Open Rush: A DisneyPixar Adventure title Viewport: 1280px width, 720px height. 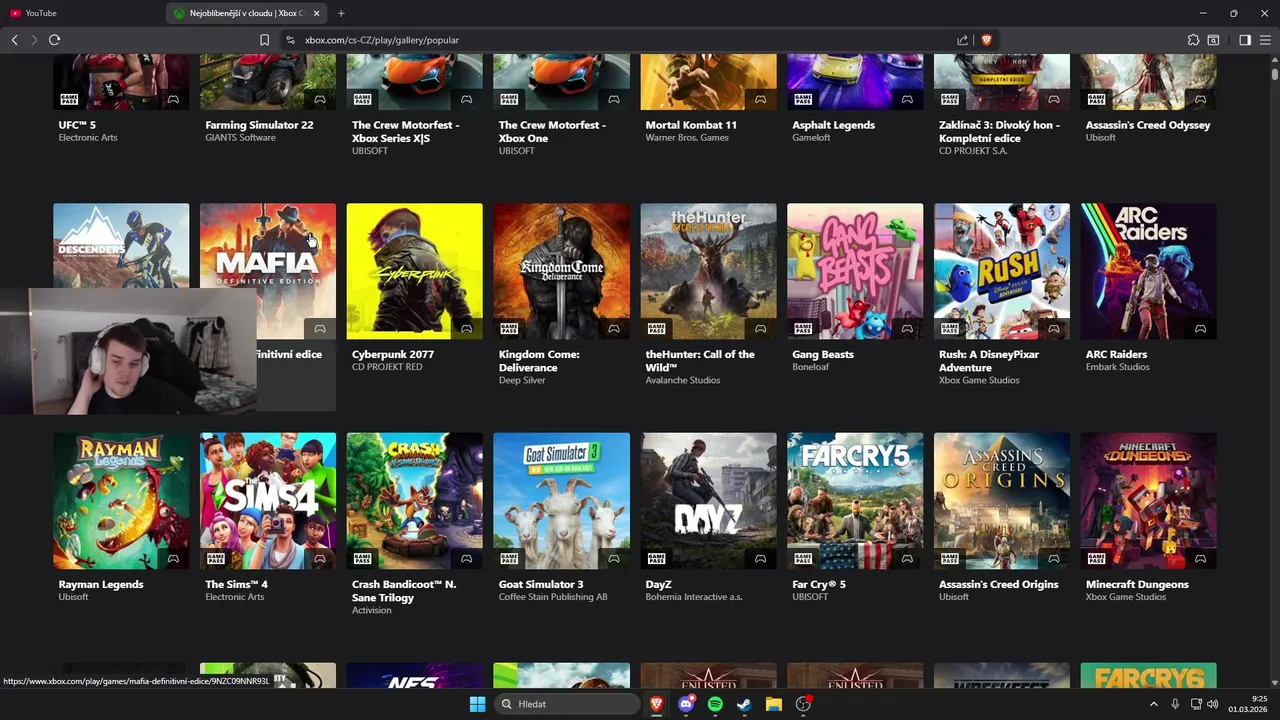[x=989, y=361]
